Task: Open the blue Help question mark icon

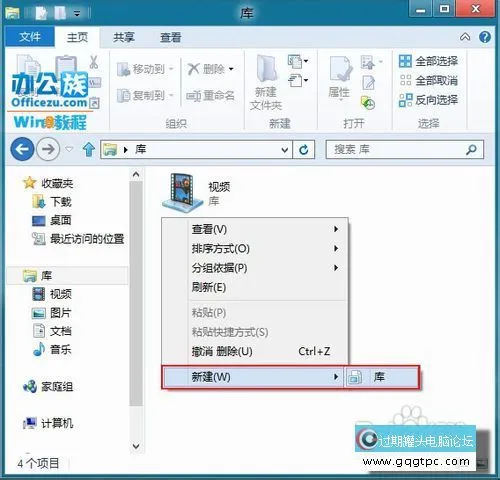Action: click(x=485, y=37)
